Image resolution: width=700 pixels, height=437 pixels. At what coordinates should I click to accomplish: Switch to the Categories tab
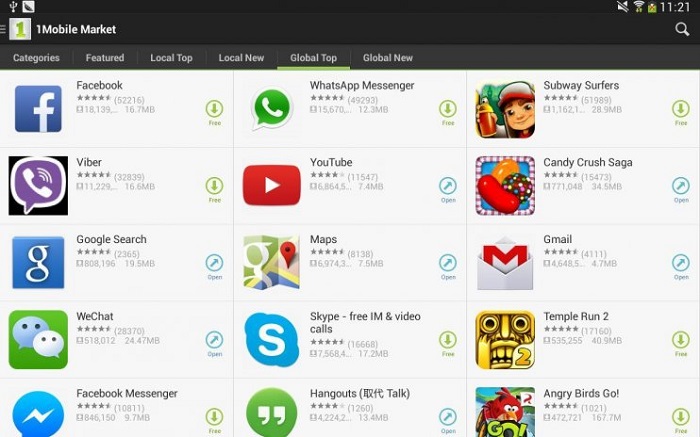point(36,58)
